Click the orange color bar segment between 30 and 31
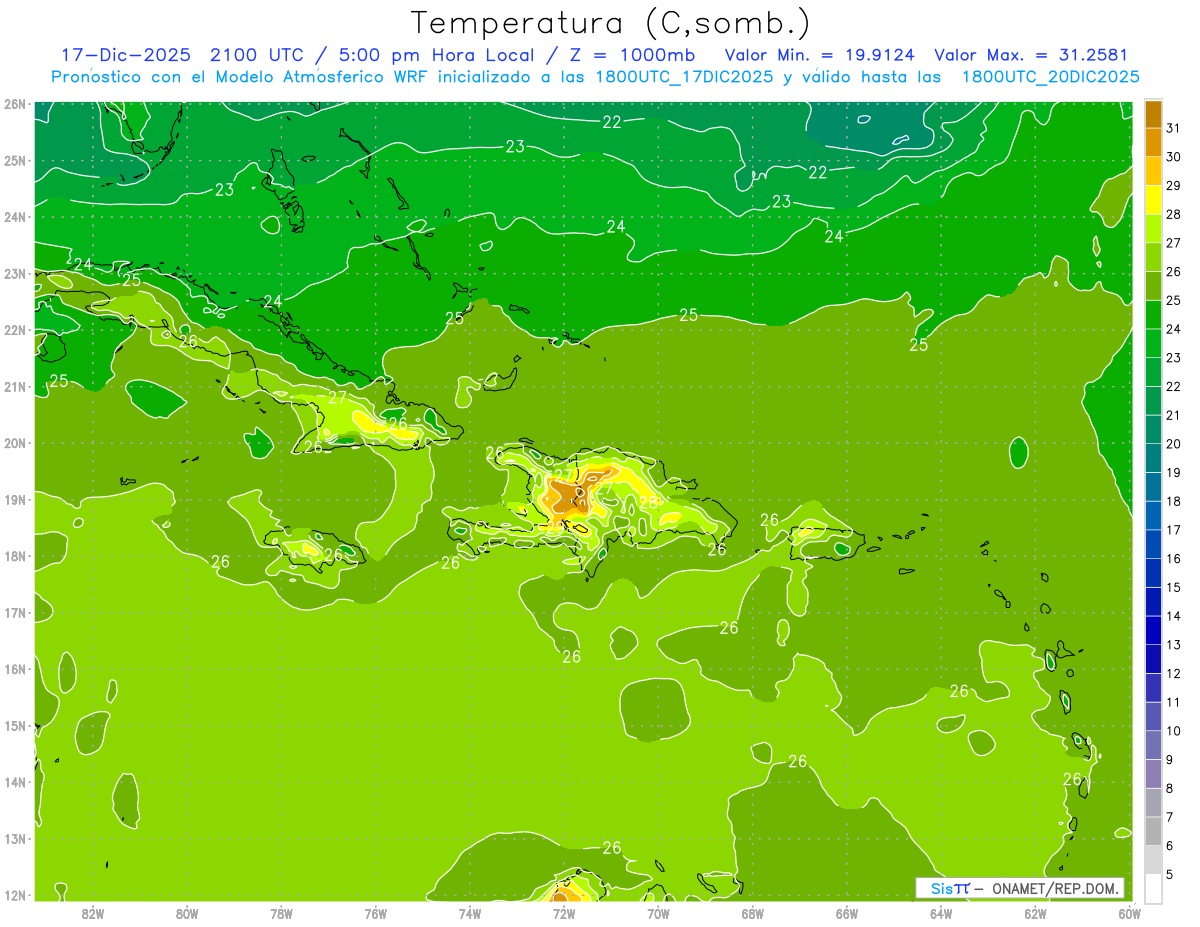 [x=1153, y=142]
